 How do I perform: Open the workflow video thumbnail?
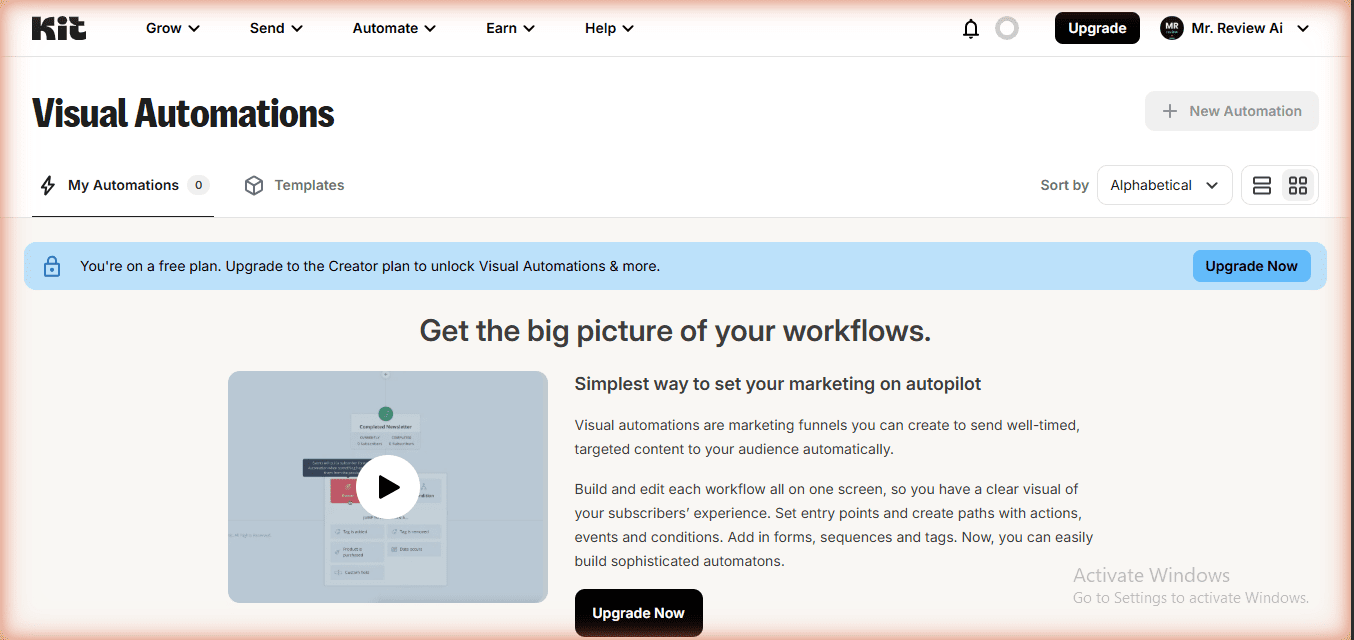388,487
